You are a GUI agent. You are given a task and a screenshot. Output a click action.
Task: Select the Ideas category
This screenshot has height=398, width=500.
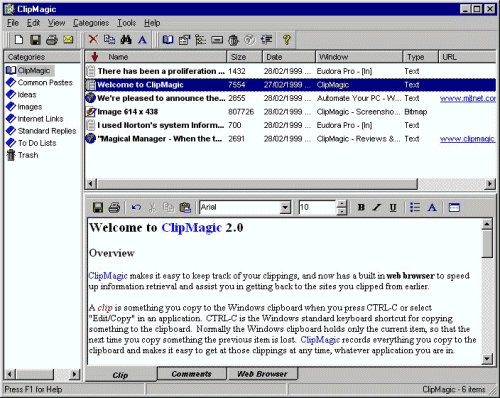tap(21, 95)
